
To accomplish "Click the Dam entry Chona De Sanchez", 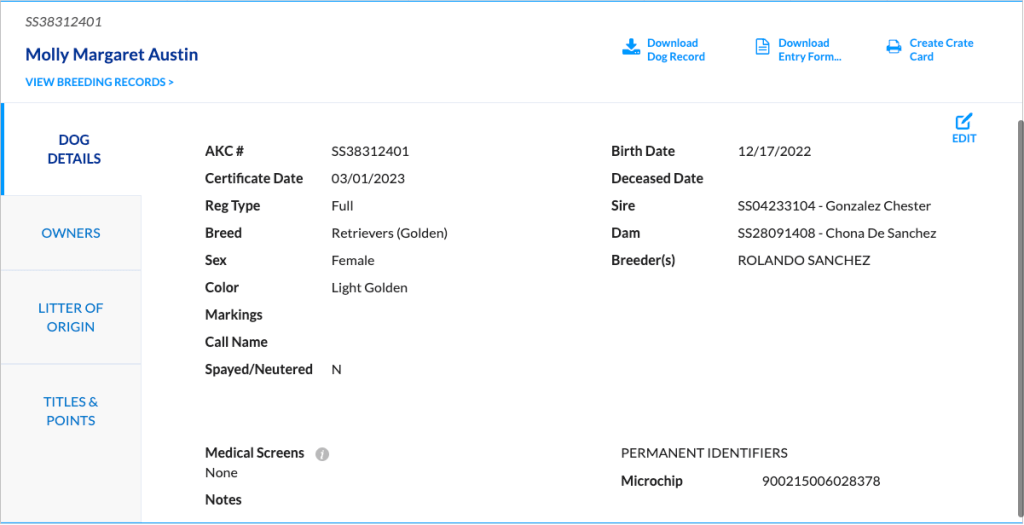I will 836,233.
